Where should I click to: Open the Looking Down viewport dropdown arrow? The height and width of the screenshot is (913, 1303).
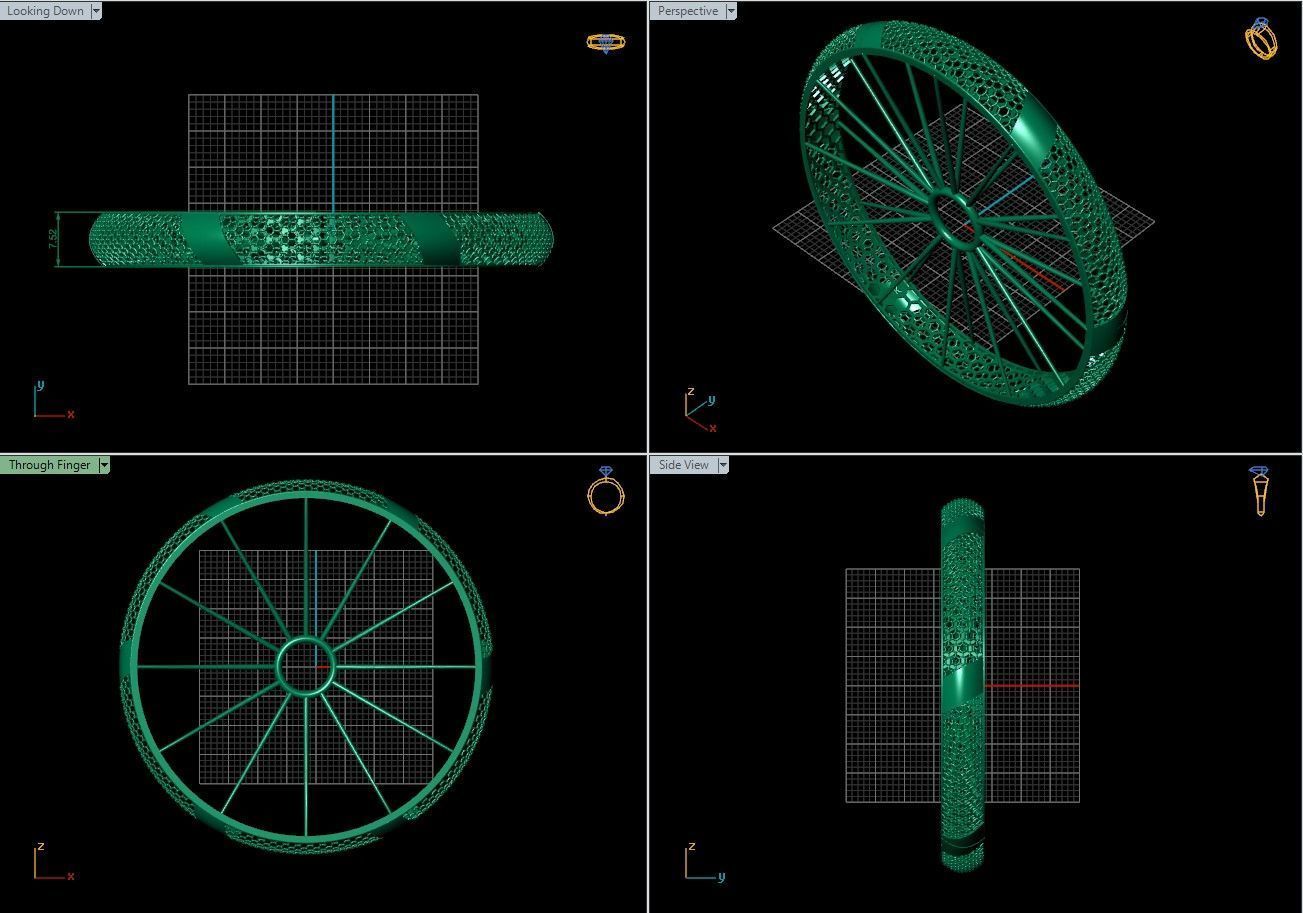point(96,11)
